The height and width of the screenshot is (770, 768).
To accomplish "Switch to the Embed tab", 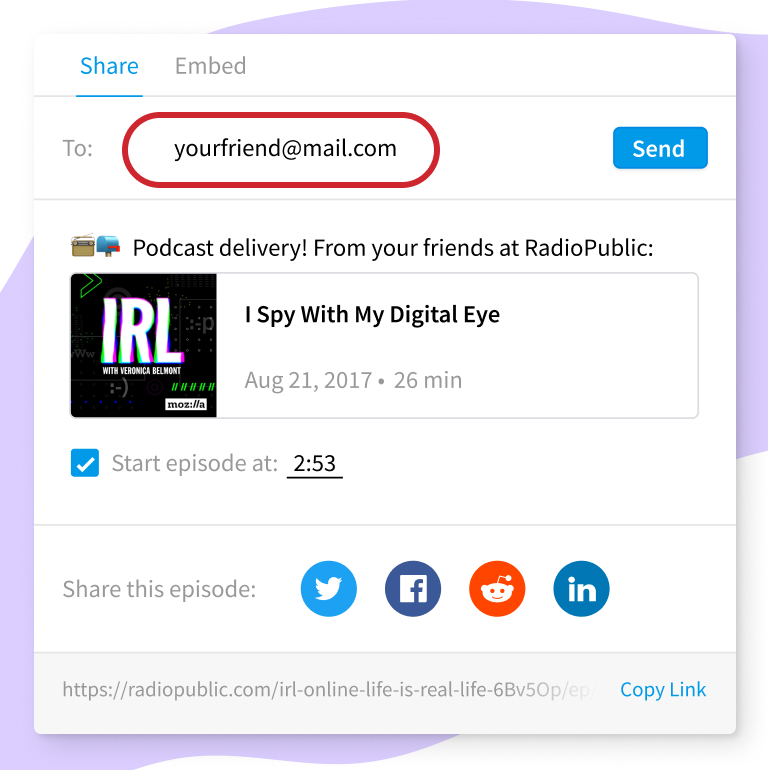I will pyautogui.click(x=210, y=66).
